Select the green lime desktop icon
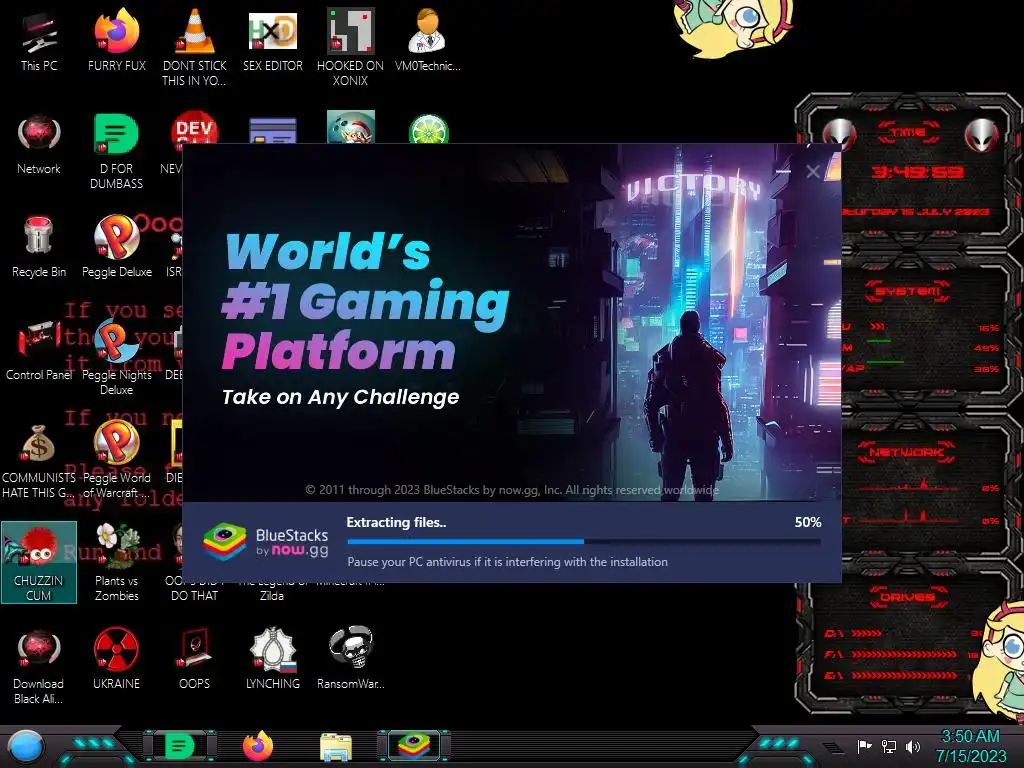The width and height of the screenshot is (1024, 768). click(428, 129)
